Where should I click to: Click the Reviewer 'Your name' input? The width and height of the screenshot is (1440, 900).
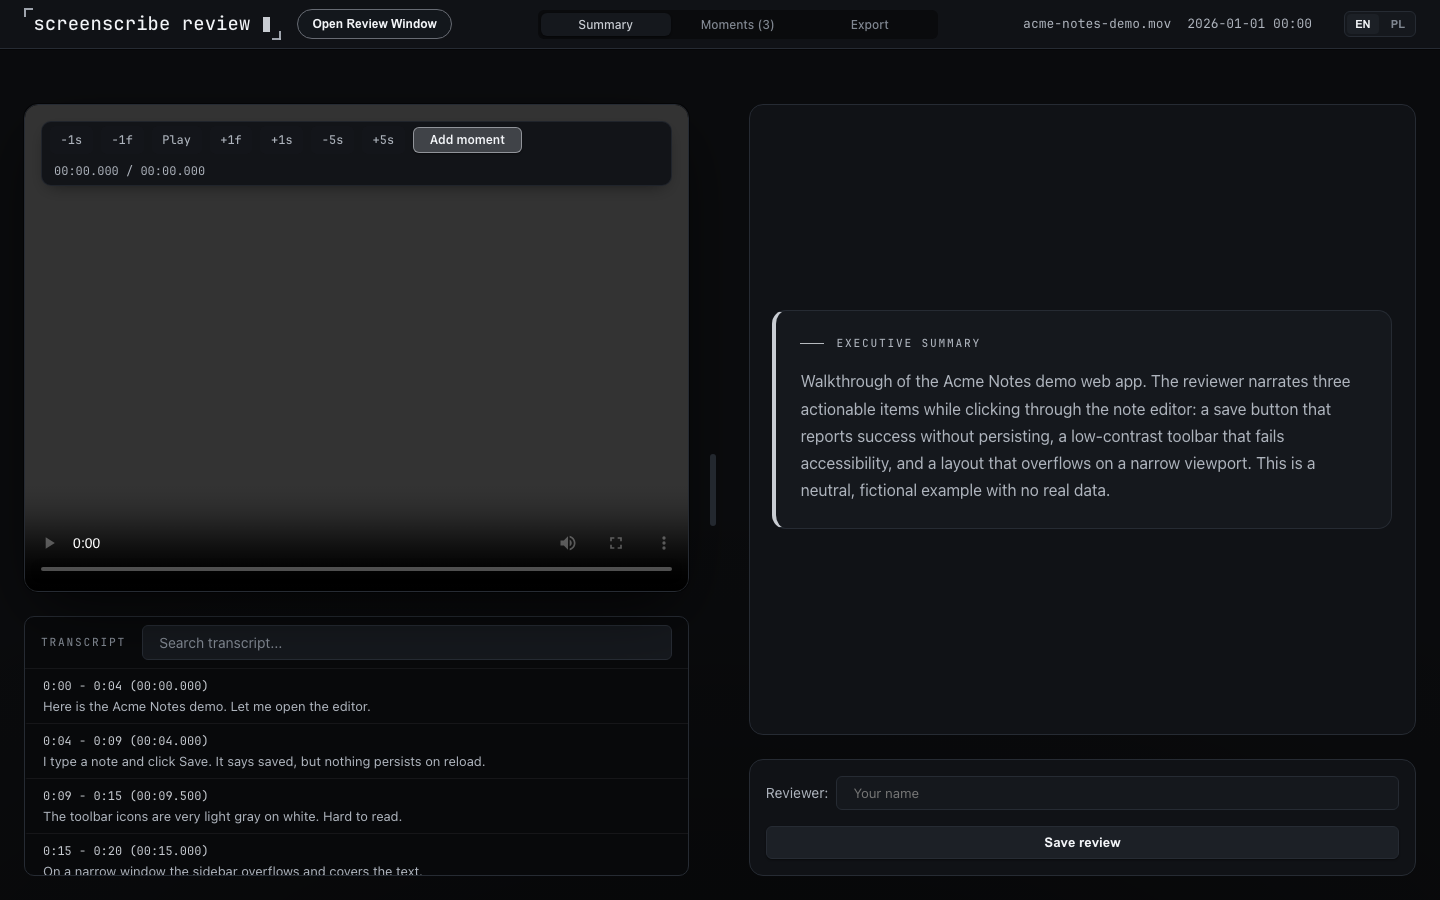pyautogui.click(x=1117, y=793)
